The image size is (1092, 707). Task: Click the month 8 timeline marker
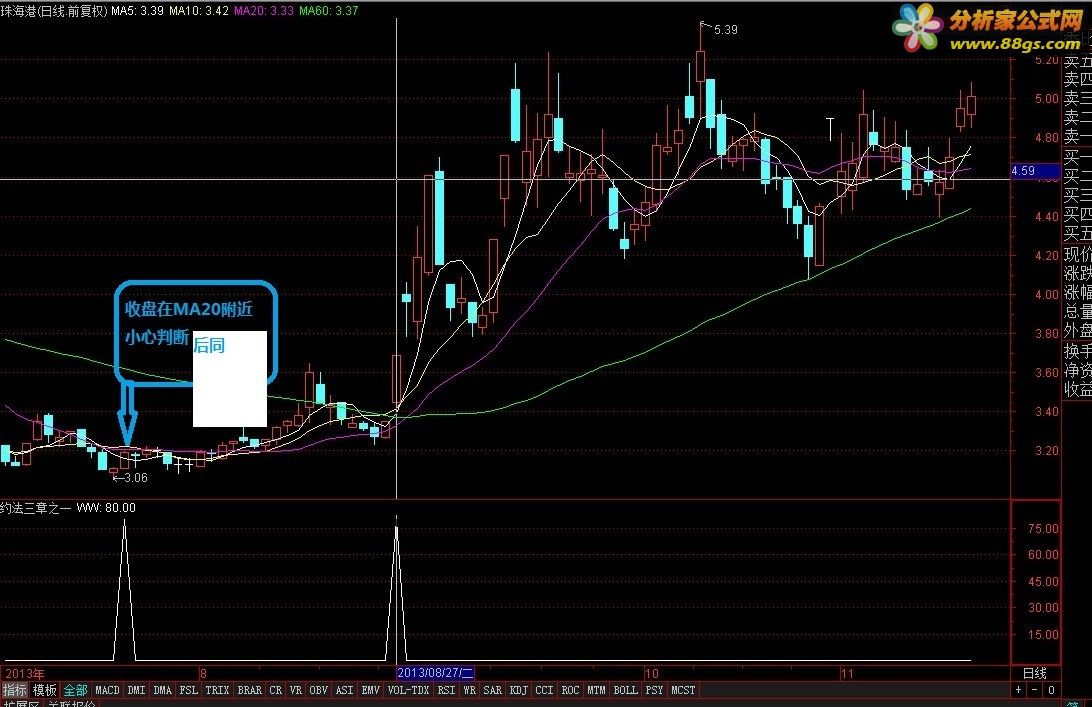point(203,674)
